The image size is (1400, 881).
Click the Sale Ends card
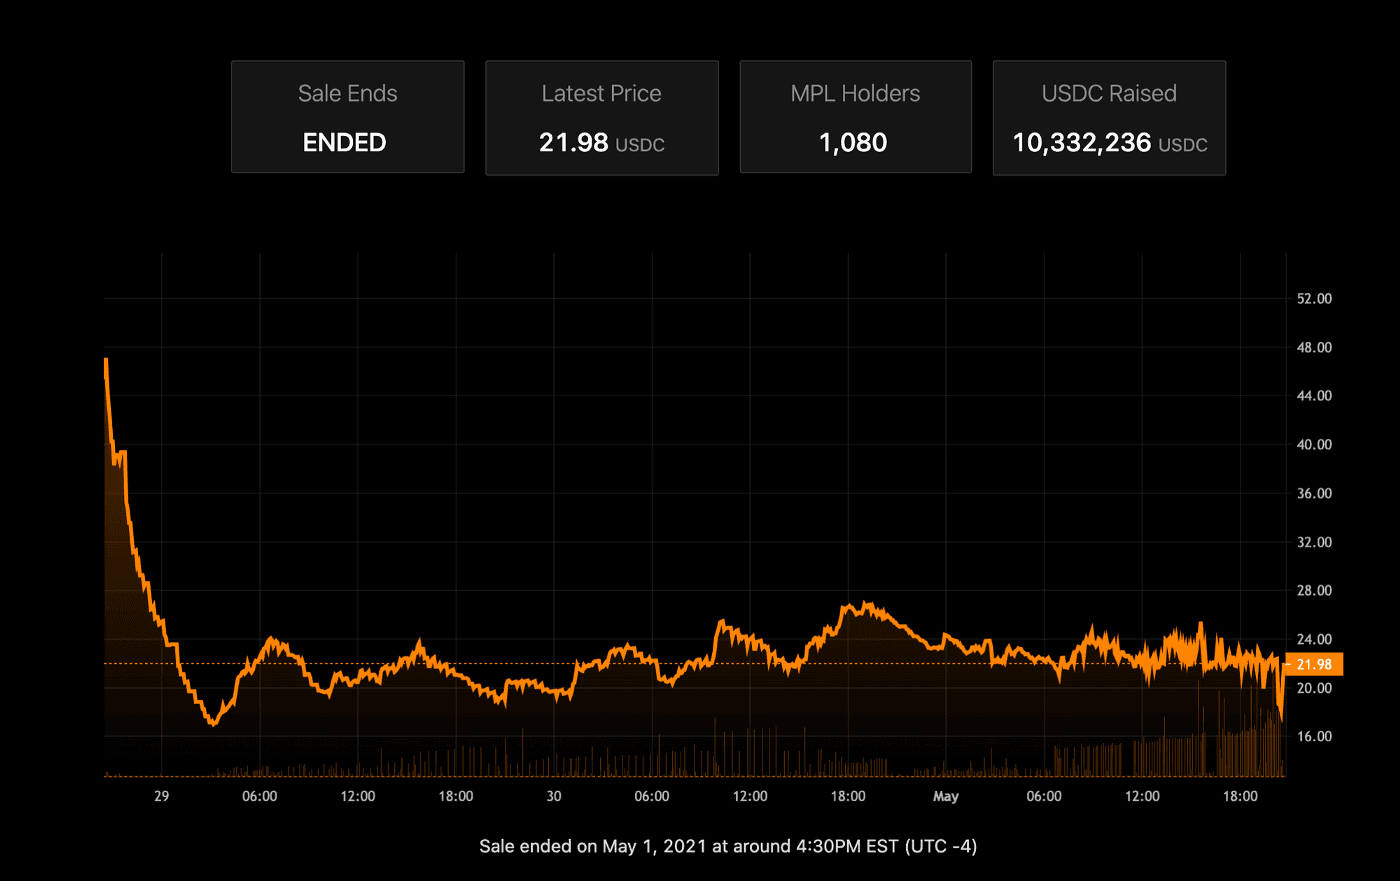pyautogui.click(x=347, y=116)
